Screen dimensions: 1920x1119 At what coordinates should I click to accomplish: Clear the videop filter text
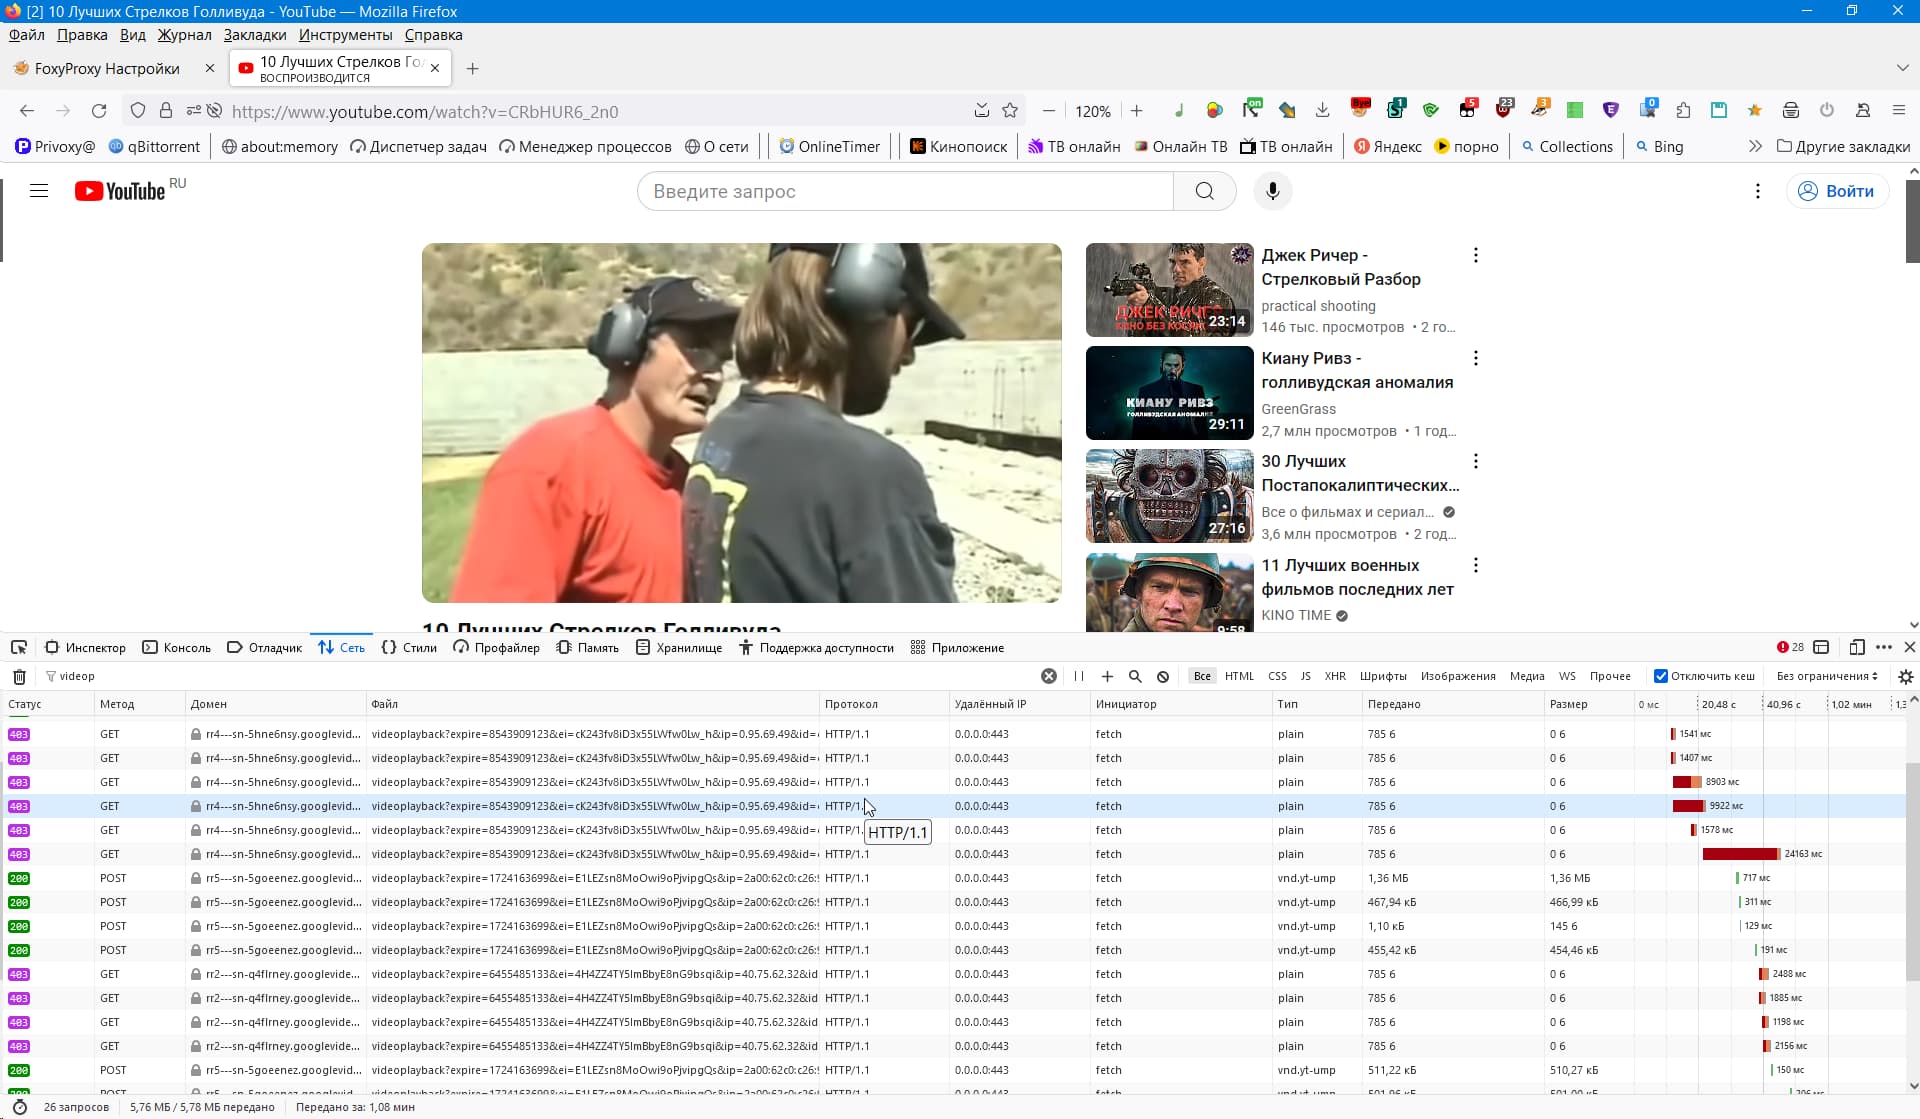(1049, 676)
